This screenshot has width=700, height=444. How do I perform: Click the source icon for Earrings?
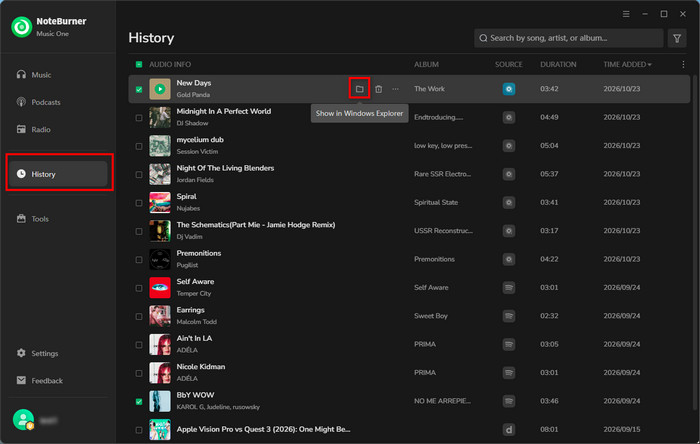(x=508, y=316)
